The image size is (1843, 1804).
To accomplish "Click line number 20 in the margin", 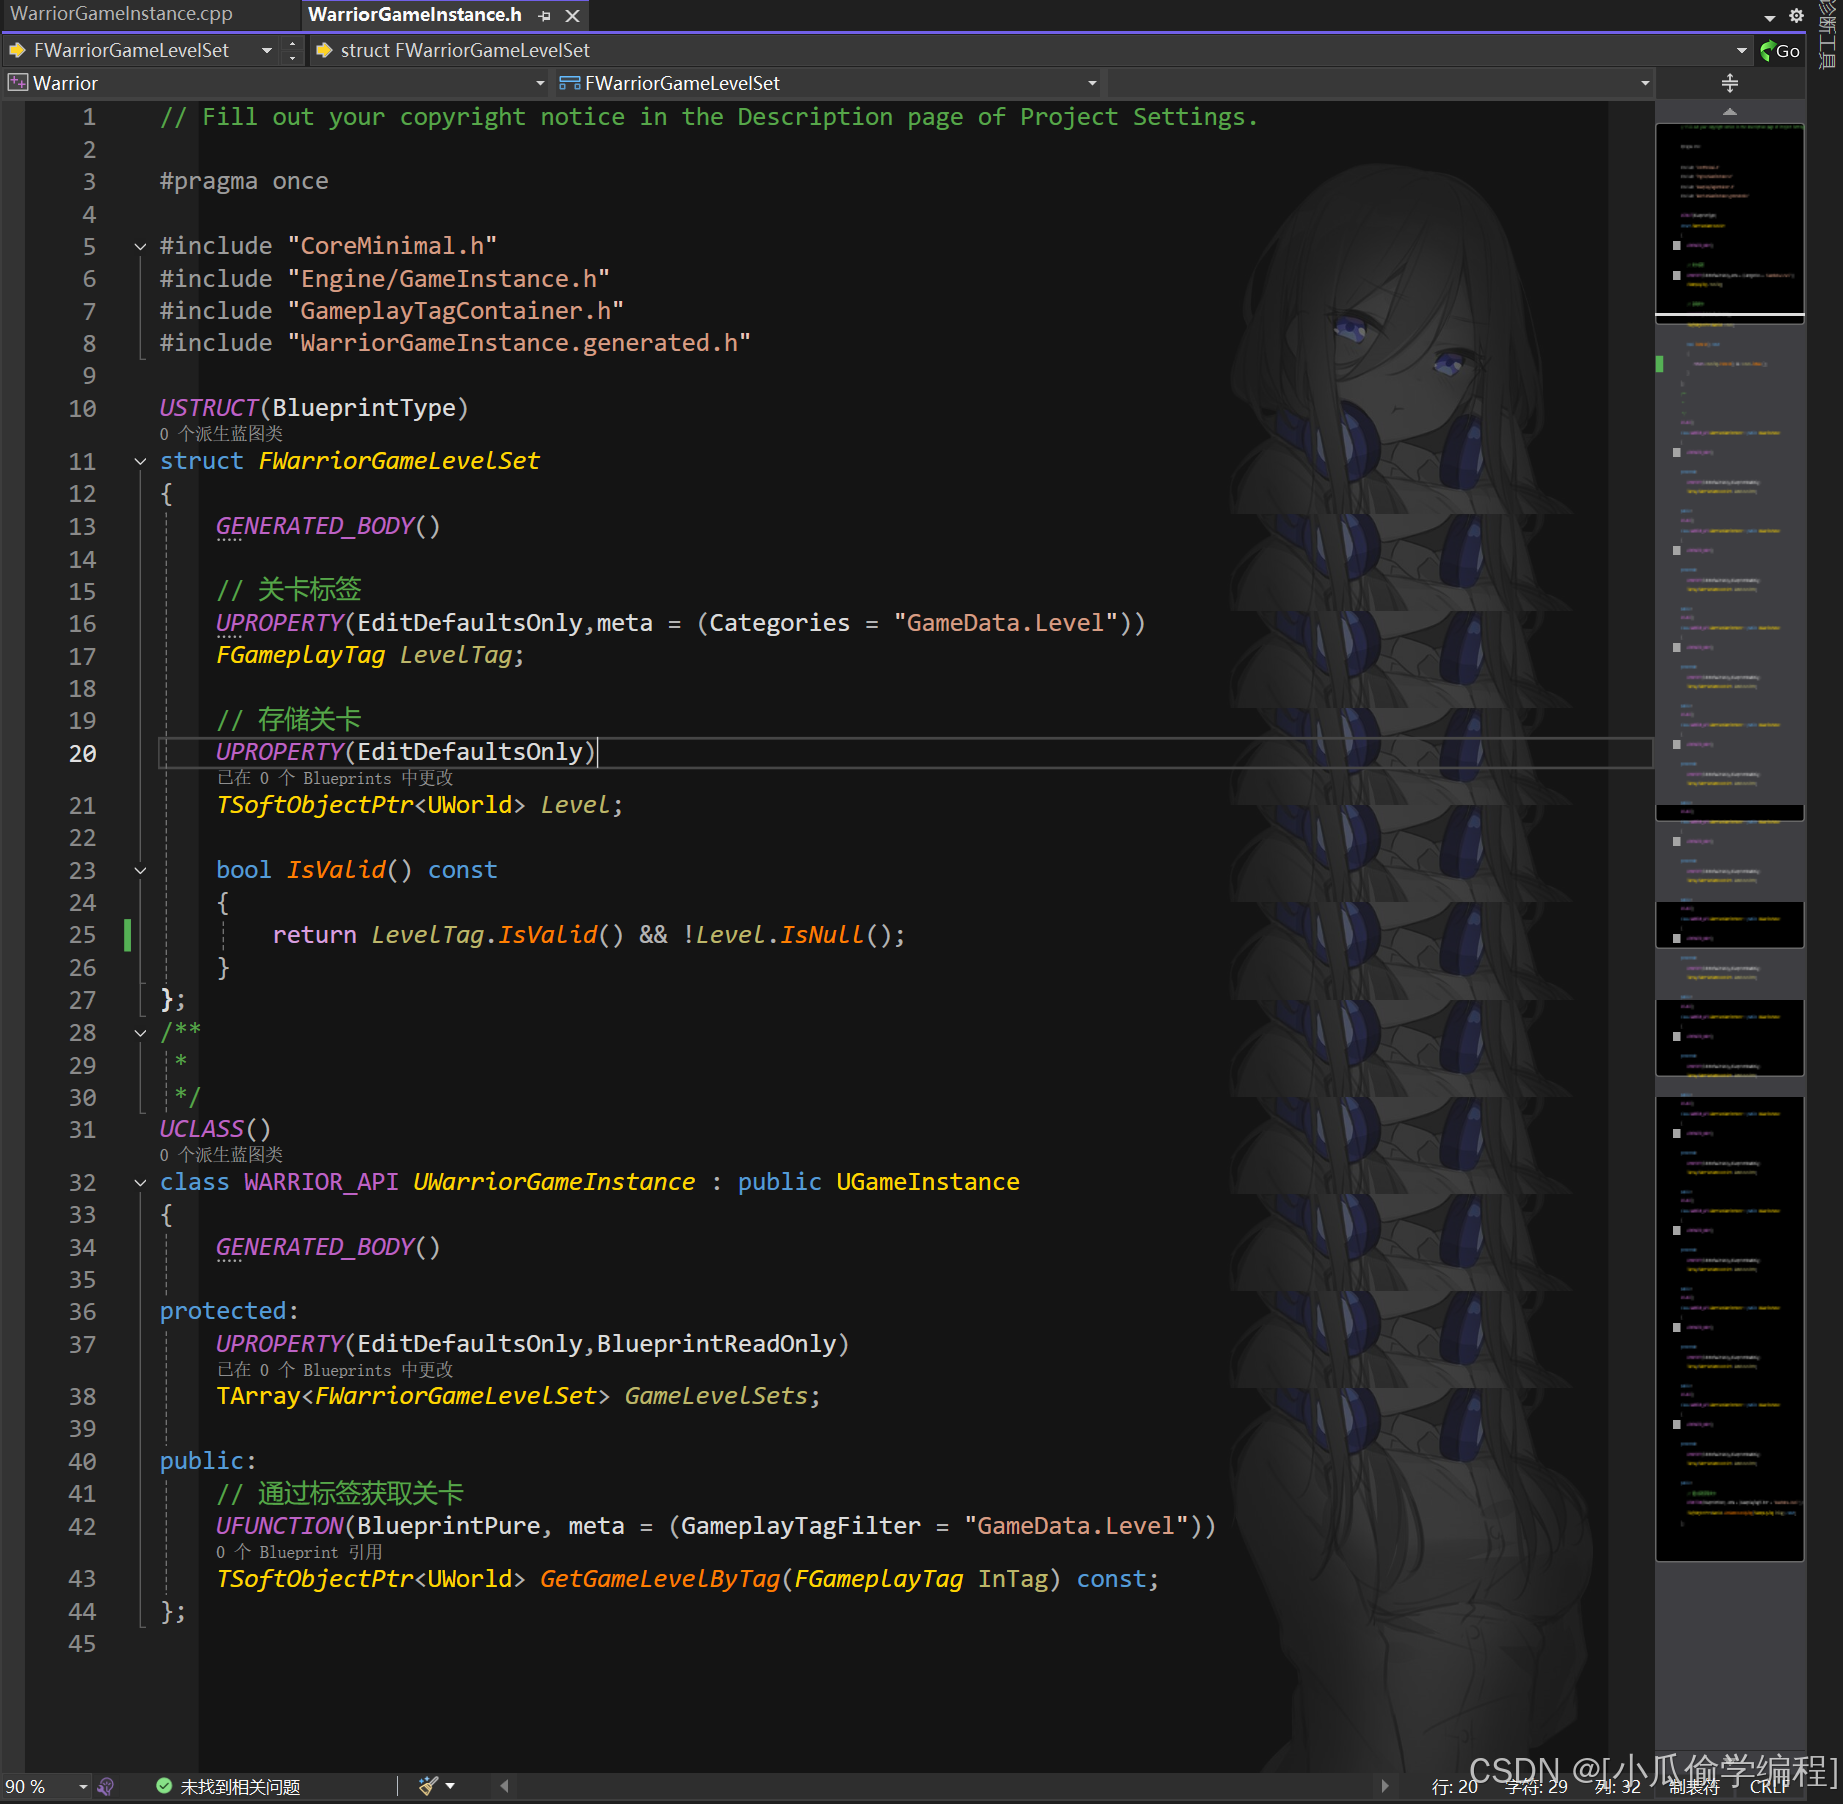I will pos(83,753).
